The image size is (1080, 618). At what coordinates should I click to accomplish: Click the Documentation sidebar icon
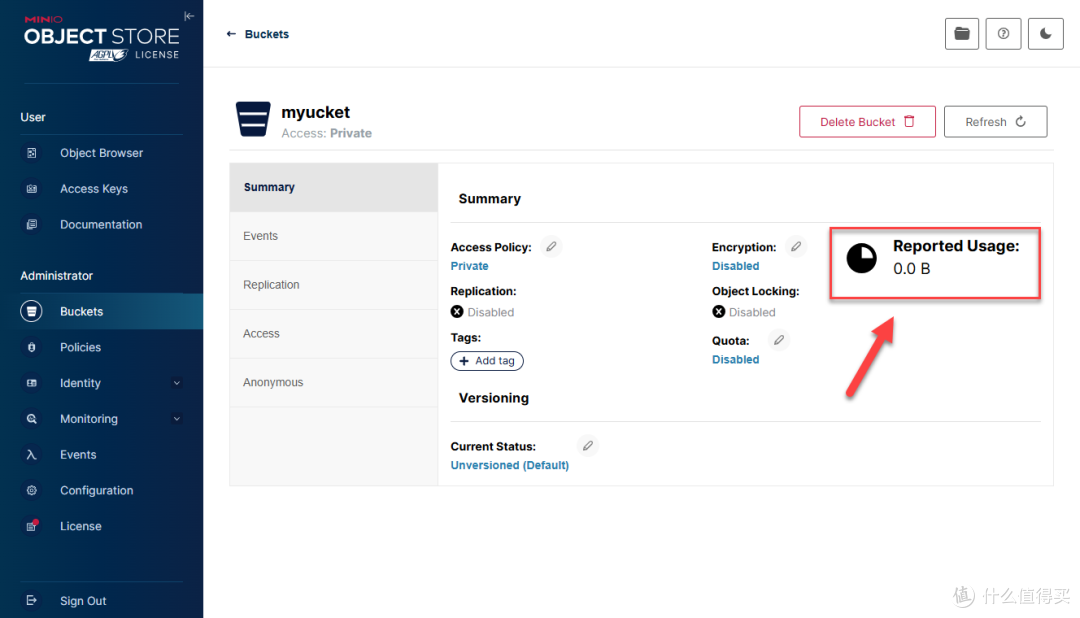pyautogui.click(x=32, y=225)
